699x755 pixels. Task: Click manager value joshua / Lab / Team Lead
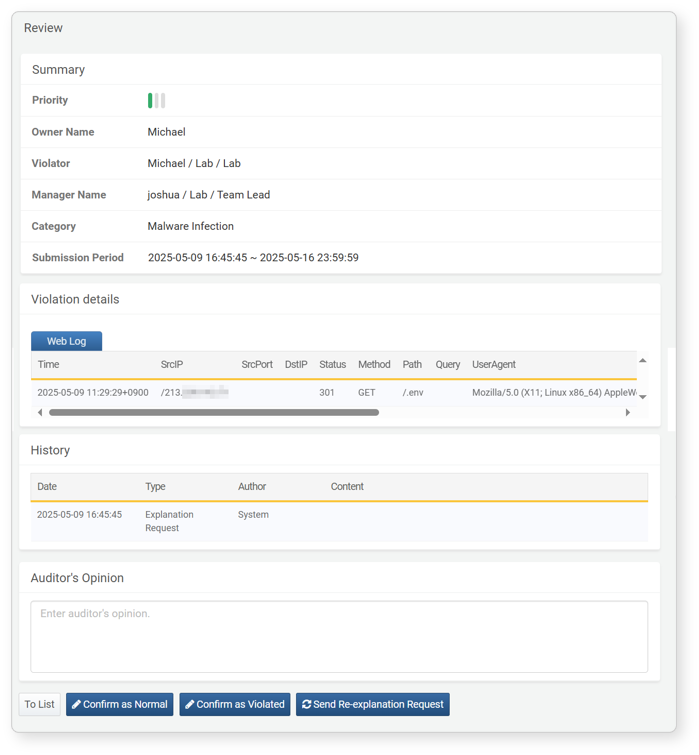[208, 195]
